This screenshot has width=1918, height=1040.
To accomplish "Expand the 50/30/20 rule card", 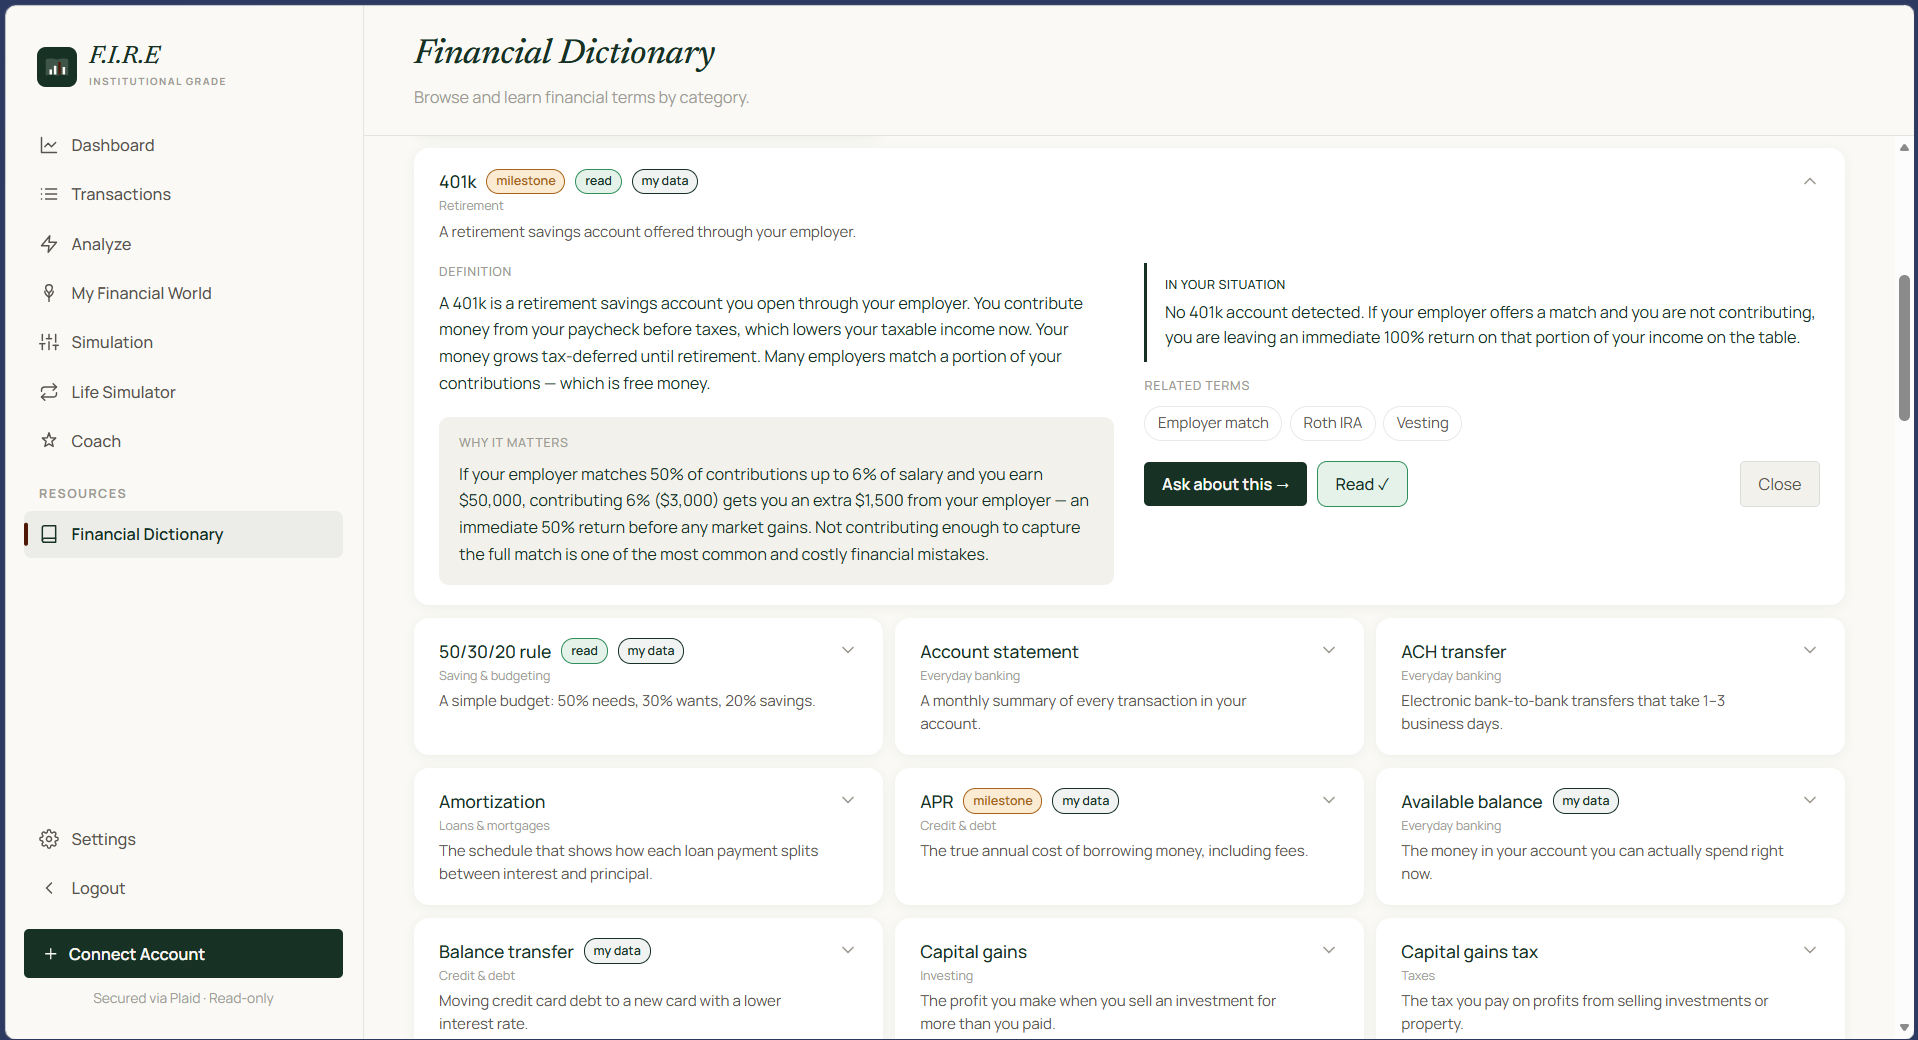I will pyautogui.click(x=848, y=650).
